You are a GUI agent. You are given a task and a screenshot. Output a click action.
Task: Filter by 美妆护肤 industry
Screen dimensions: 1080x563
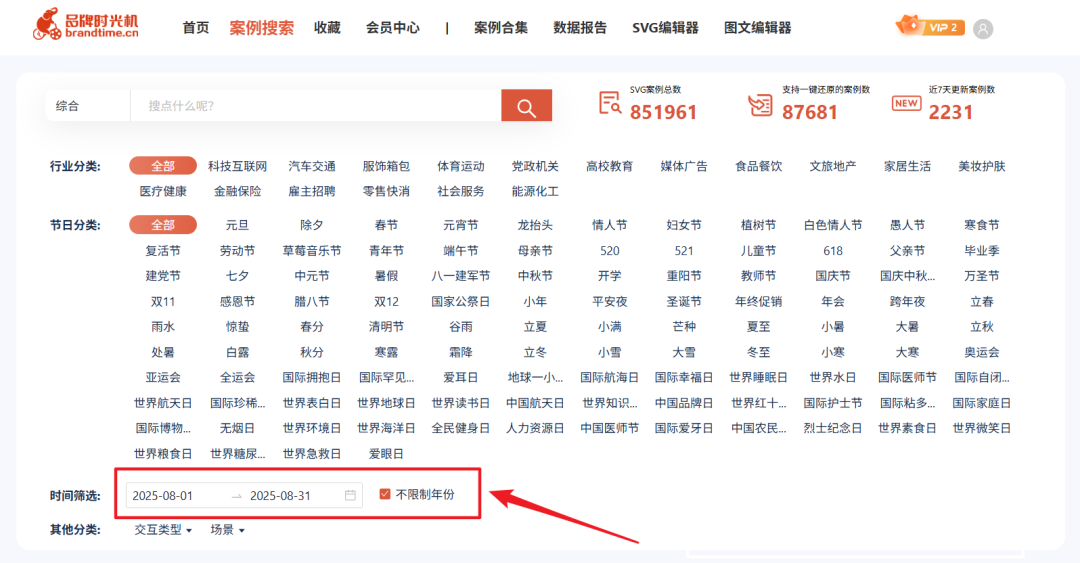[982, 166]
